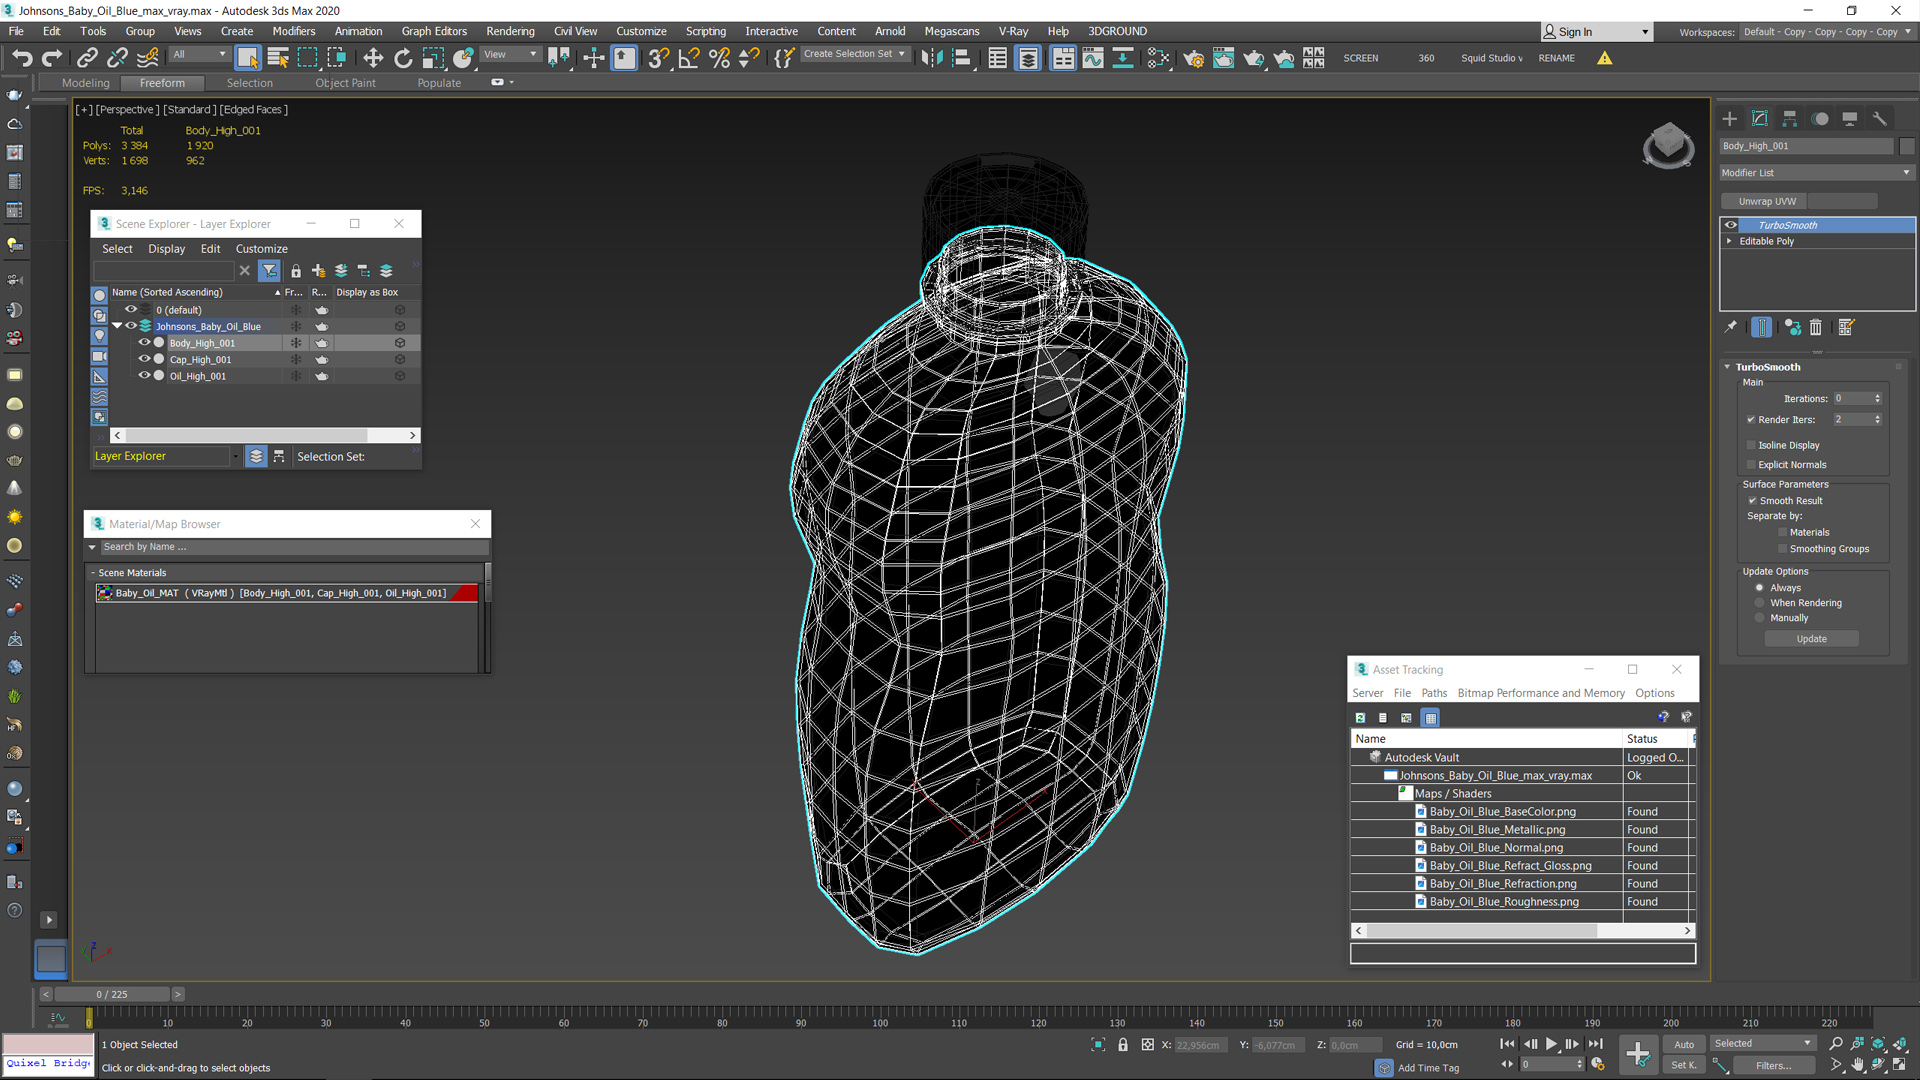1920x1080 pixels.
Task: Select the Move transform tool
Action: pos(373,58)
